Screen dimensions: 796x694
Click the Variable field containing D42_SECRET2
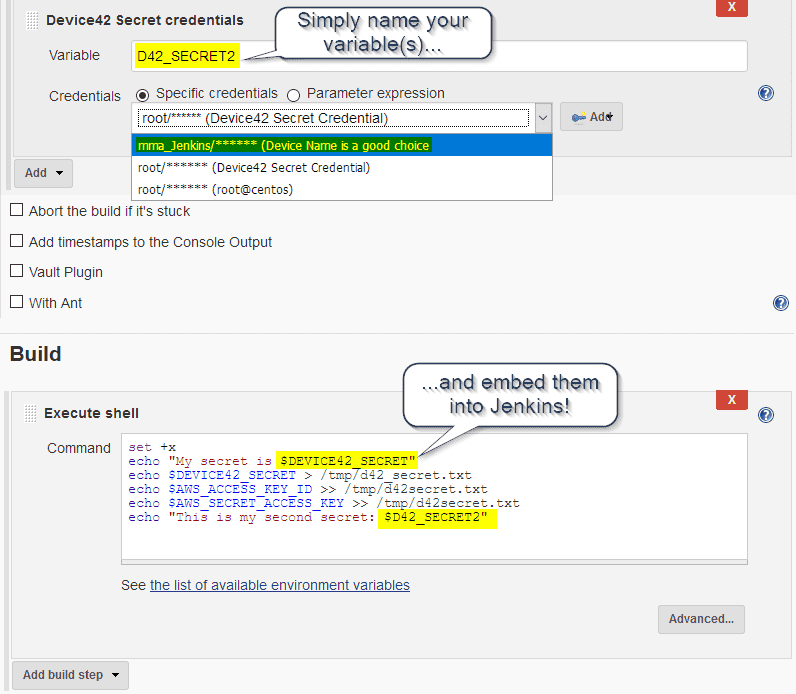tap(439, 56)
